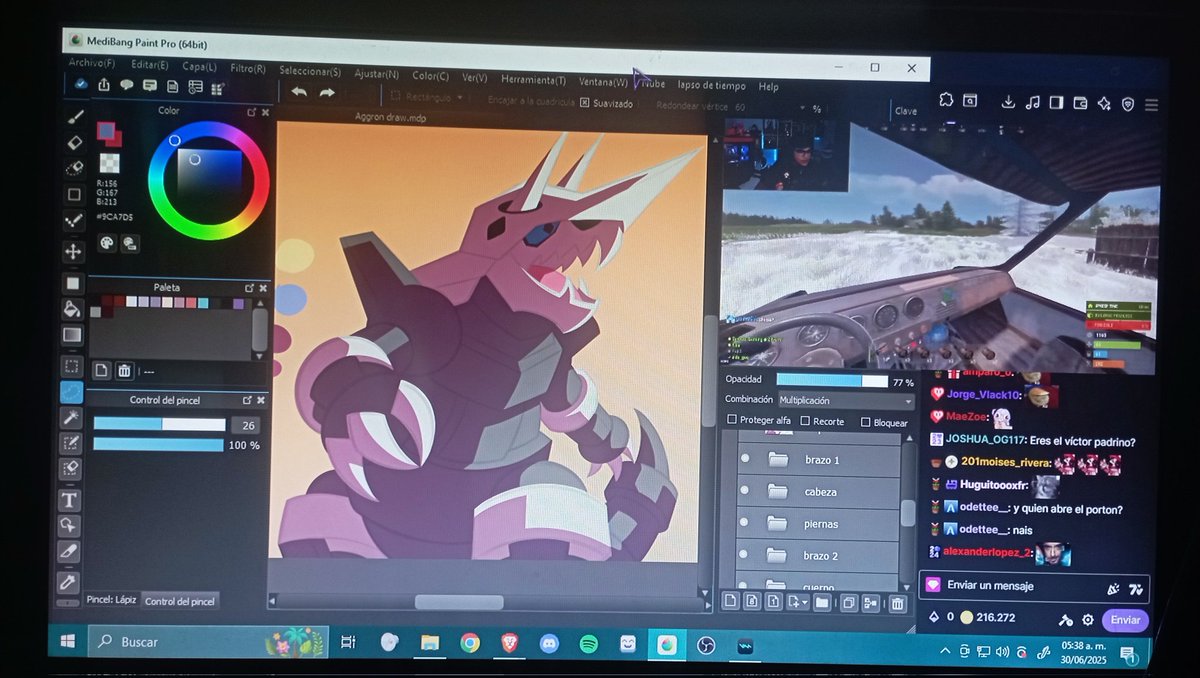Open JOSHUA_OG117 username in chat

986,441
